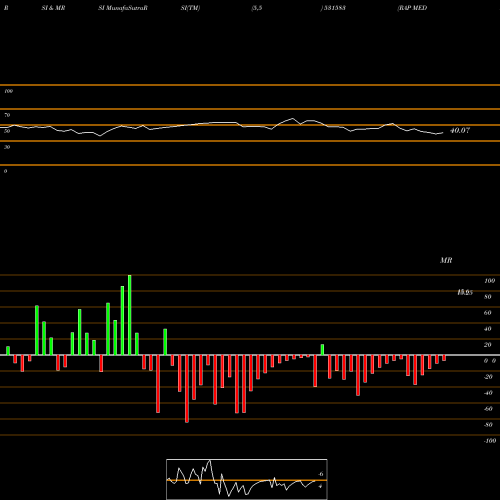Click the '4' label in the mini chart
Image resolution: width=500 pixels, height=500 pixels.
tap(320, 486)
